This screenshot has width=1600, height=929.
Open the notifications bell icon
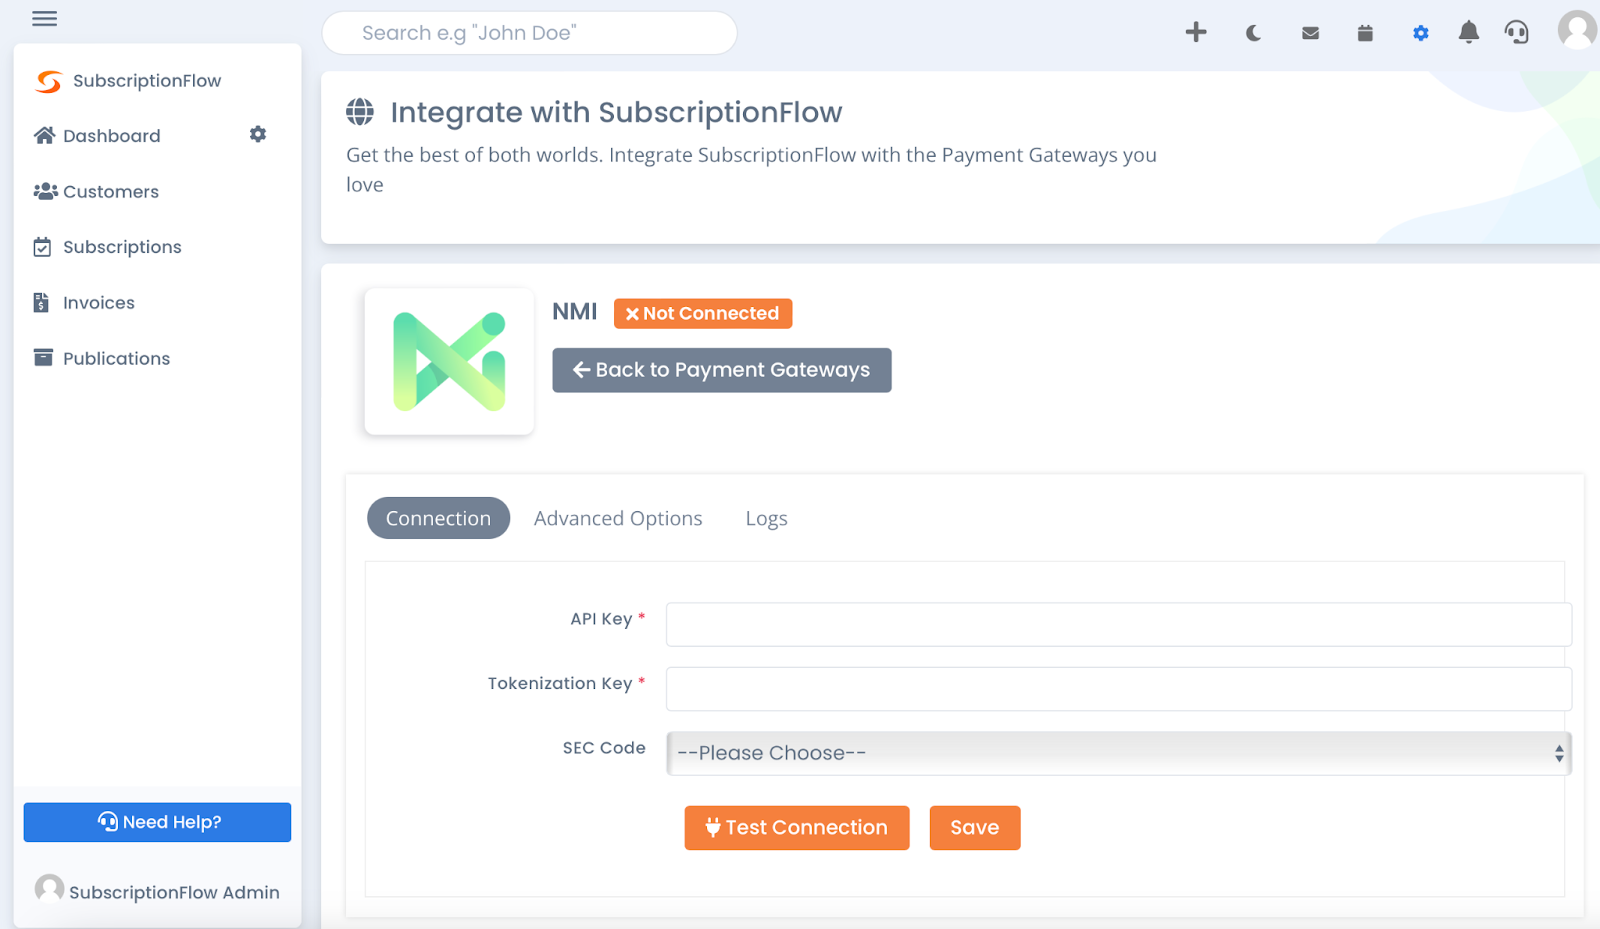point(1468,32)
